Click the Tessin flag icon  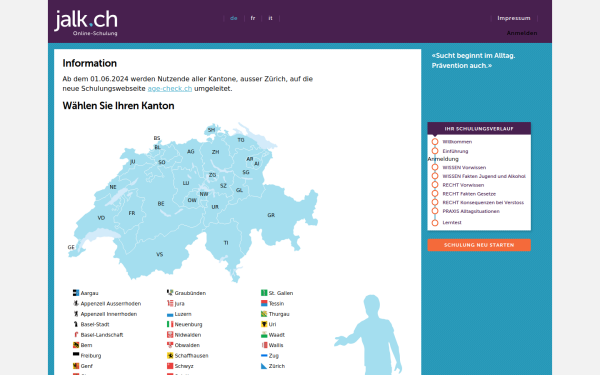pyautogui.click(x=264, y=303)
